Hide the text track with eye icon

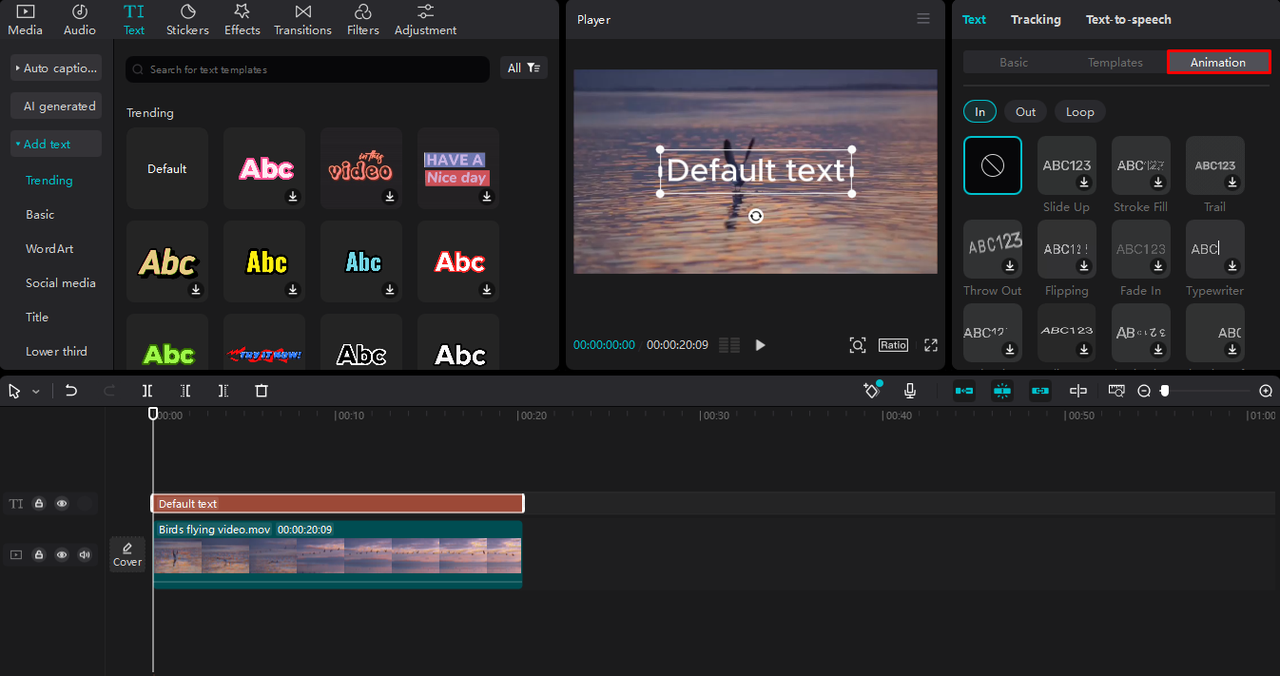[x=62, y=504]
